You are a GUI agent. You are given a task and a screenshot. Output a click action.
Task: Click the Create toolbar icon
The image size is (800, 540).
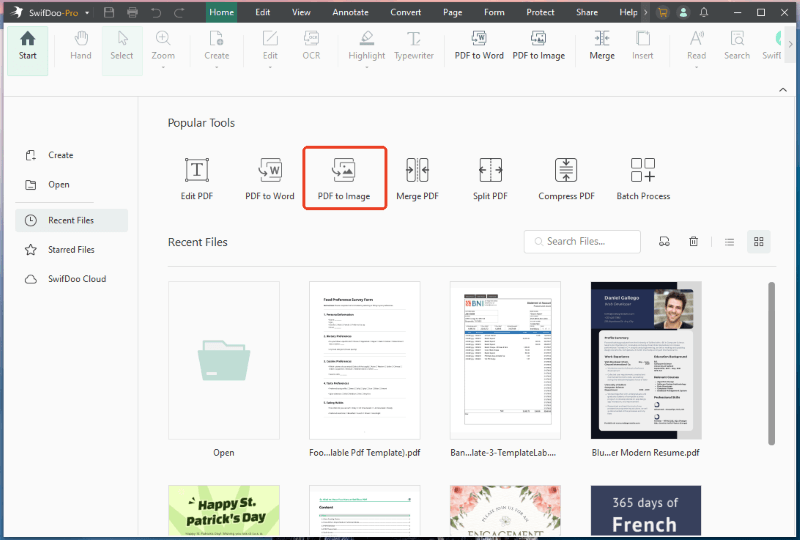pyautogui.click(x=216, y=48)
